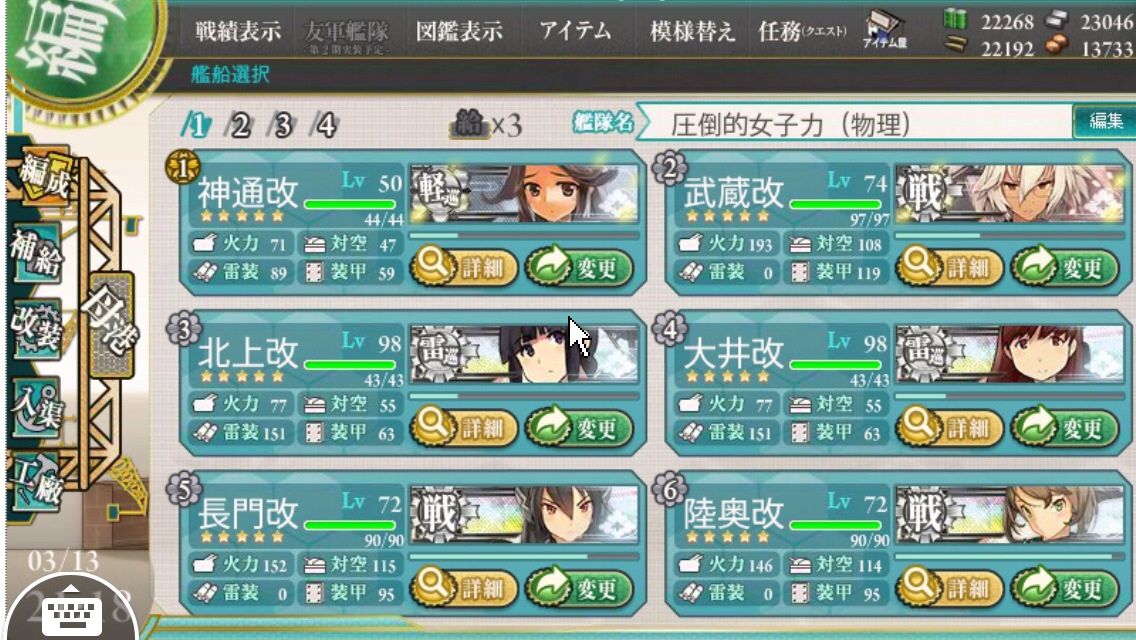Screen dimensions: 1136x640
Task: Switch to fleet number 3 tab
Action: (x=282, y=125)
